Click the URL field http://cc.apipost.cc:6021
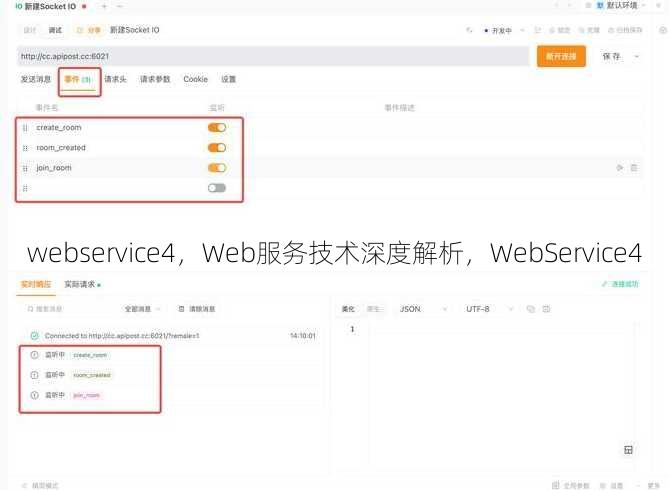This screenshot has width=669, height=490. pos(273,56)
